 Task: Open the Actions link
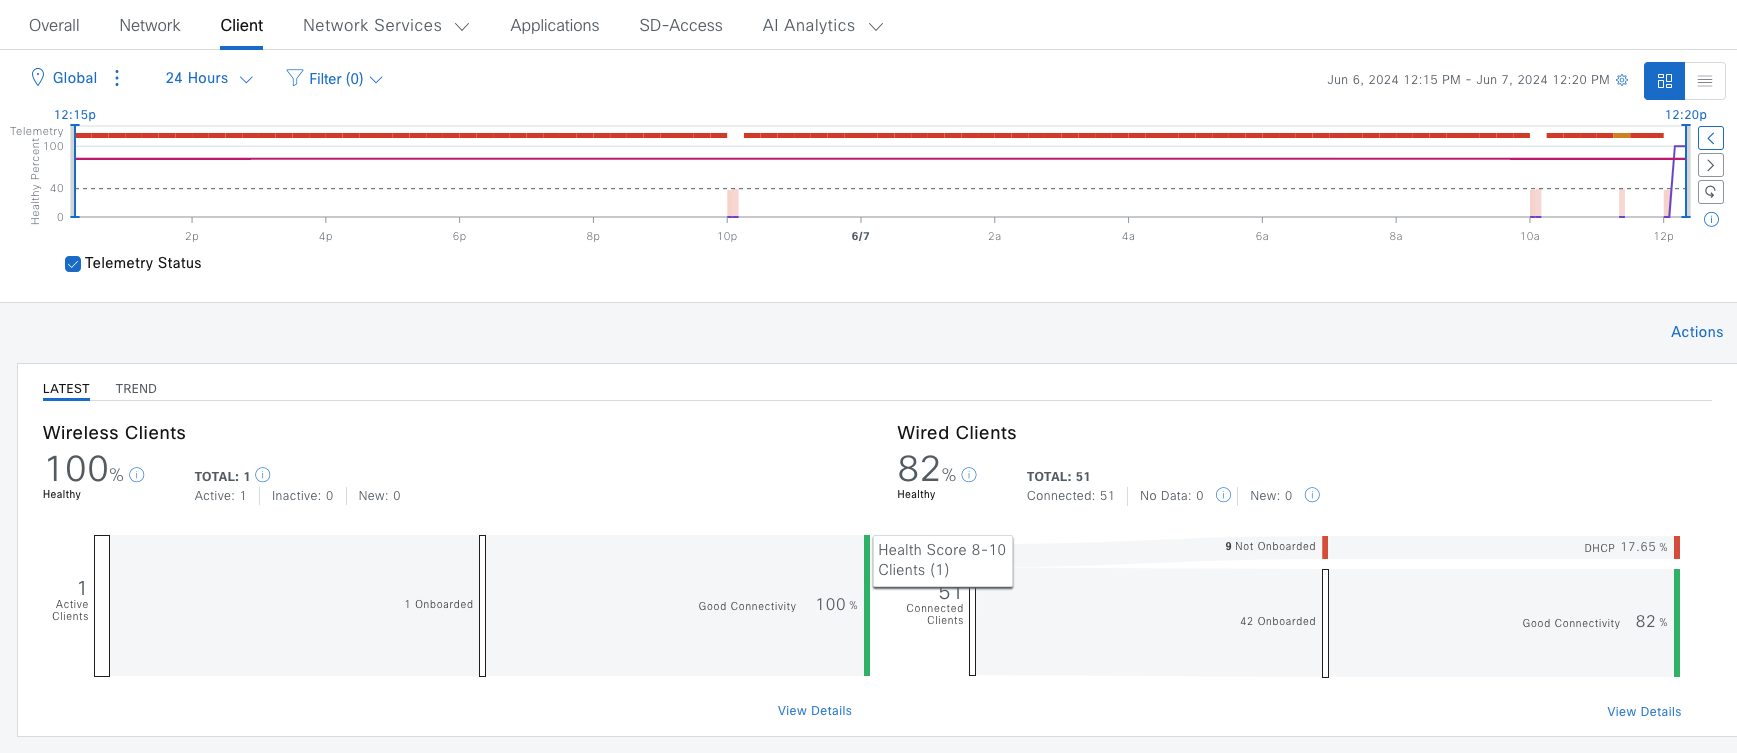click(x=1696, y=332)
